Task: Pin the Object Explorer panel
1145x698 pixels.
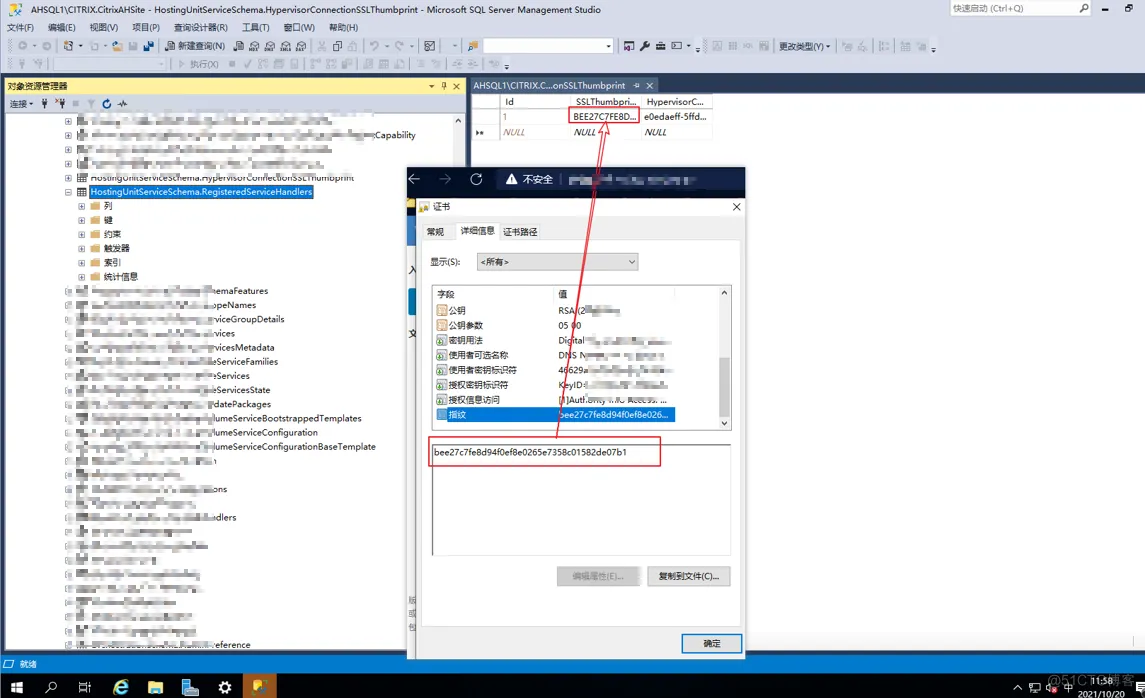Action: 443,86
